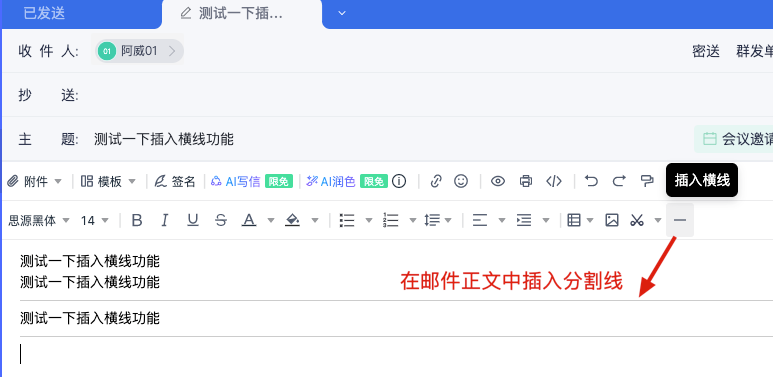Insert a table using the table icon
The height and width of the screenshot is (377, 773).
click(x=574, y=220)
